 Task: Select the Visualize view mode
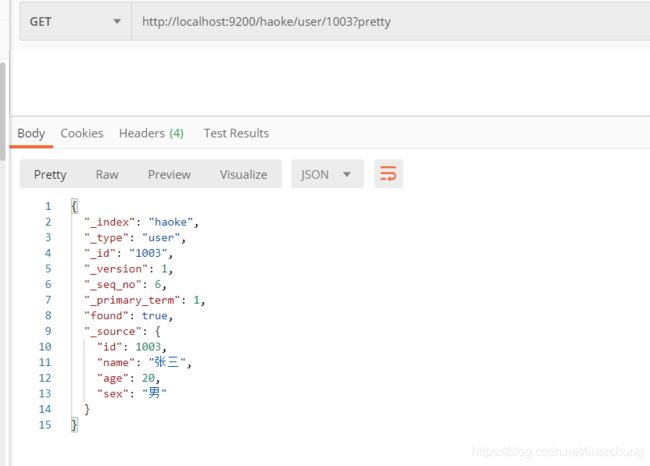click(x=243, y=175)
